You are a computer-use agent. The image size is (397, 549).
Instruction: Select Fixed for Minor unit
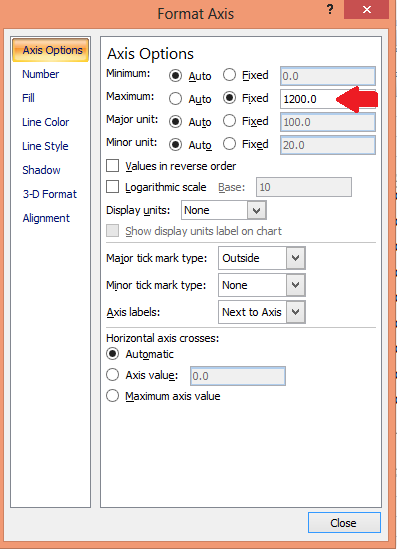tap(229, 144)
